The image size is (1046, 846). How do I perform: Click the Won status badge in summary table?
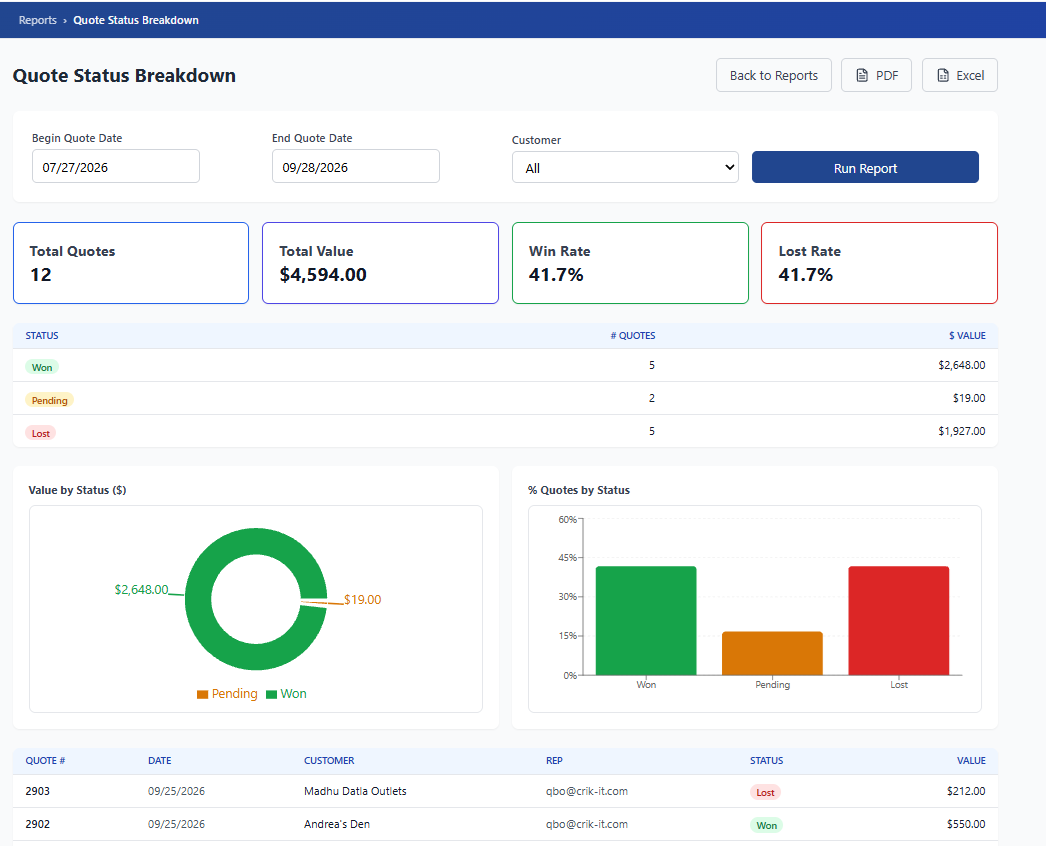click(42, 367)
